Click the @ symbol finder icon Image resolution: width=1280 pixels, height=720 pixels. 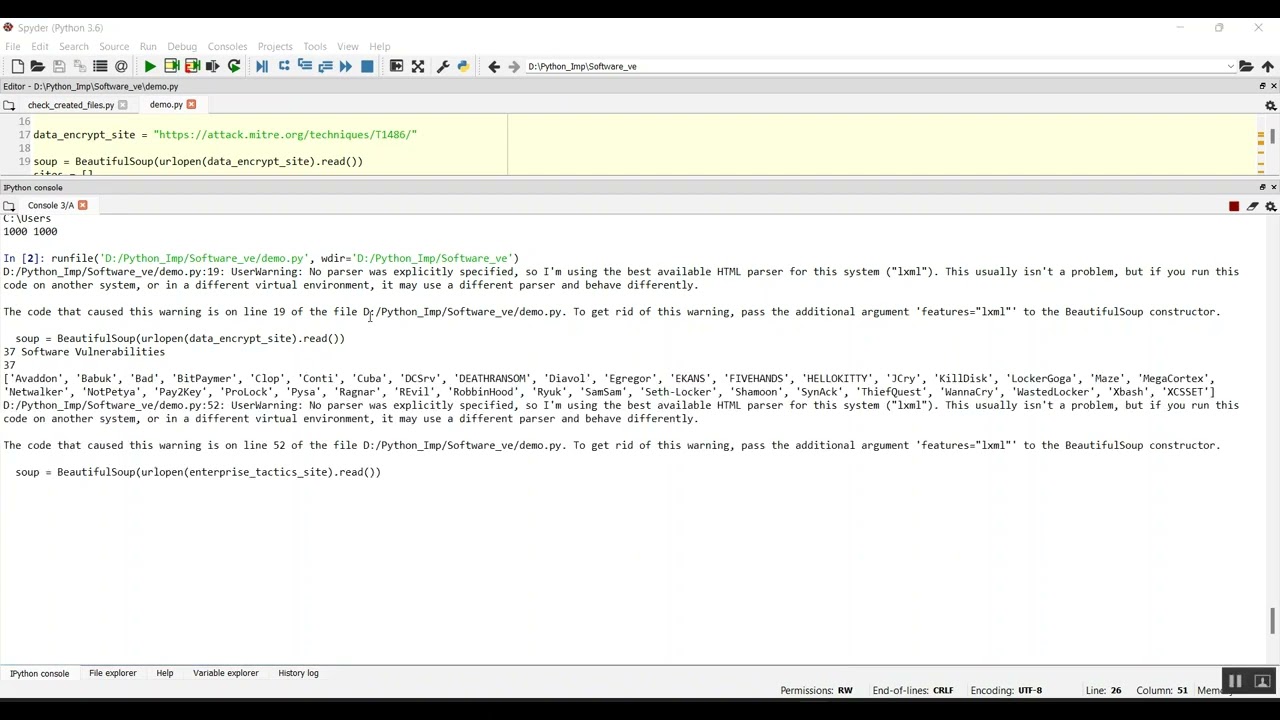[x=121, y=66]
